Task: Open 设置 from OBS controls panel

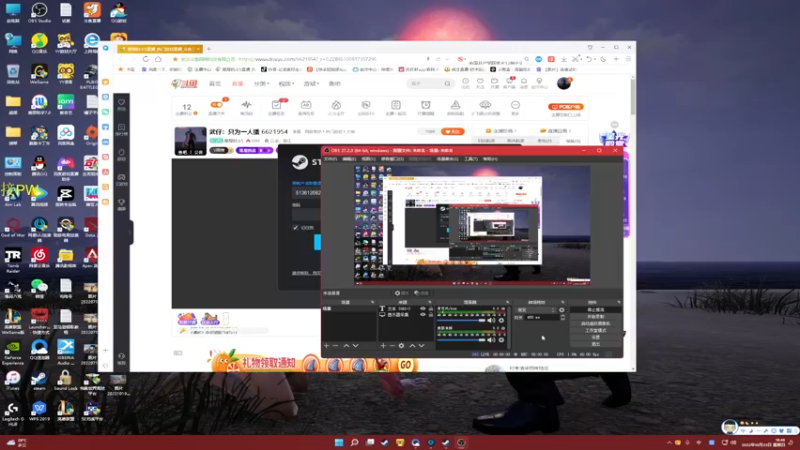Action: (595, 337)
